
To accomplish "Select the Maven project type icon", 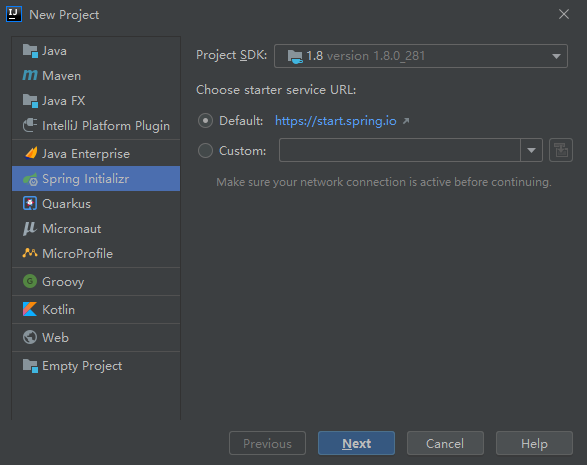I will click(x=30, y=76).
